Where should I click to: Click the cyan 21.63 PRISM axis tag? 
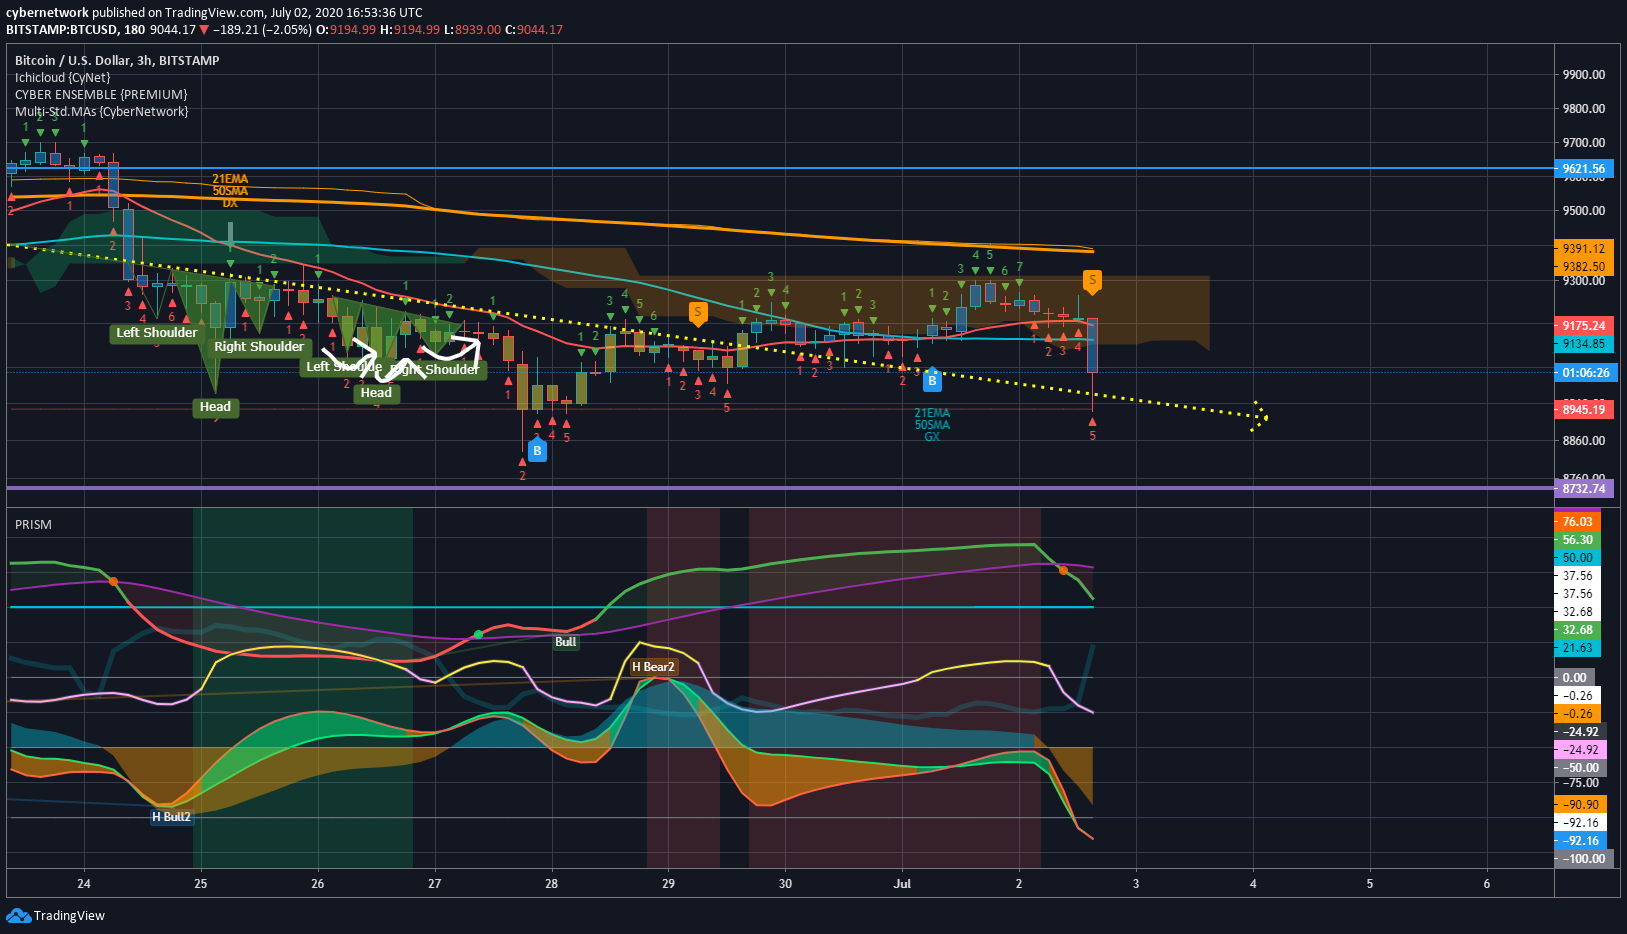tap(1577, 648)
